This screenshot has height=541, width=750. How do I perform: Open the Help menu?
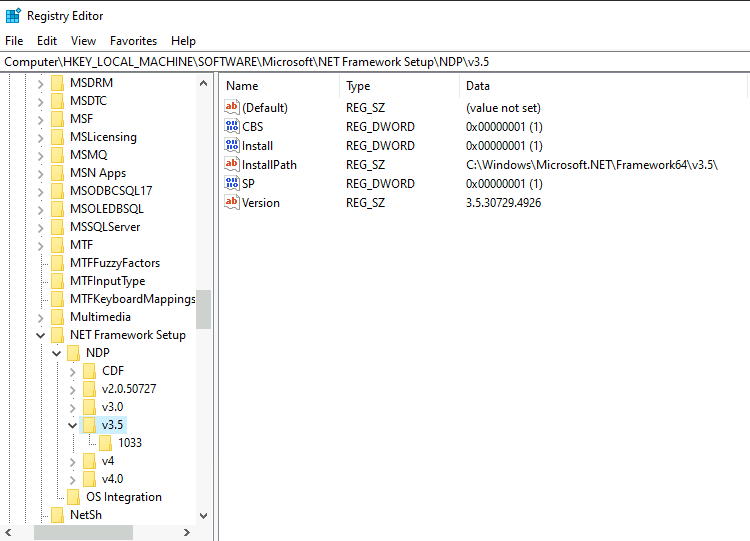184,41
